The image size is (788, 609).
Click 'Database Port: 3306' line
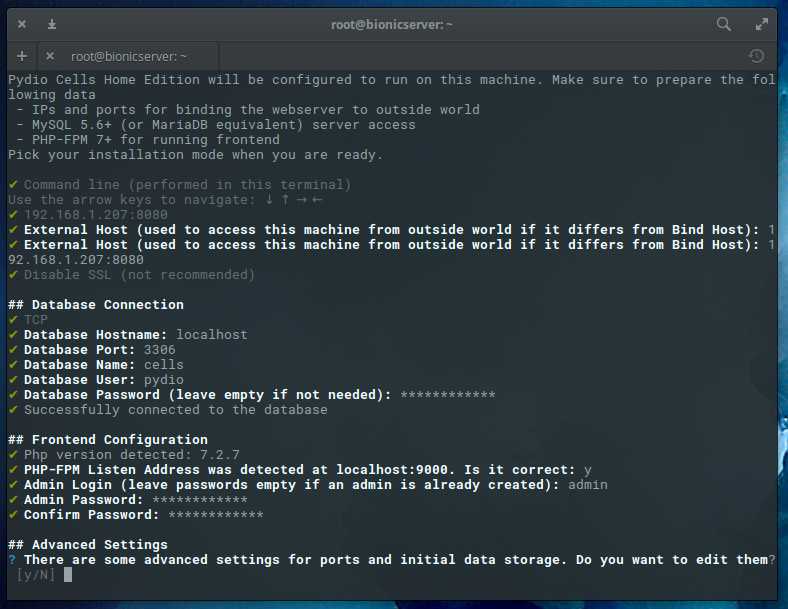92,350
